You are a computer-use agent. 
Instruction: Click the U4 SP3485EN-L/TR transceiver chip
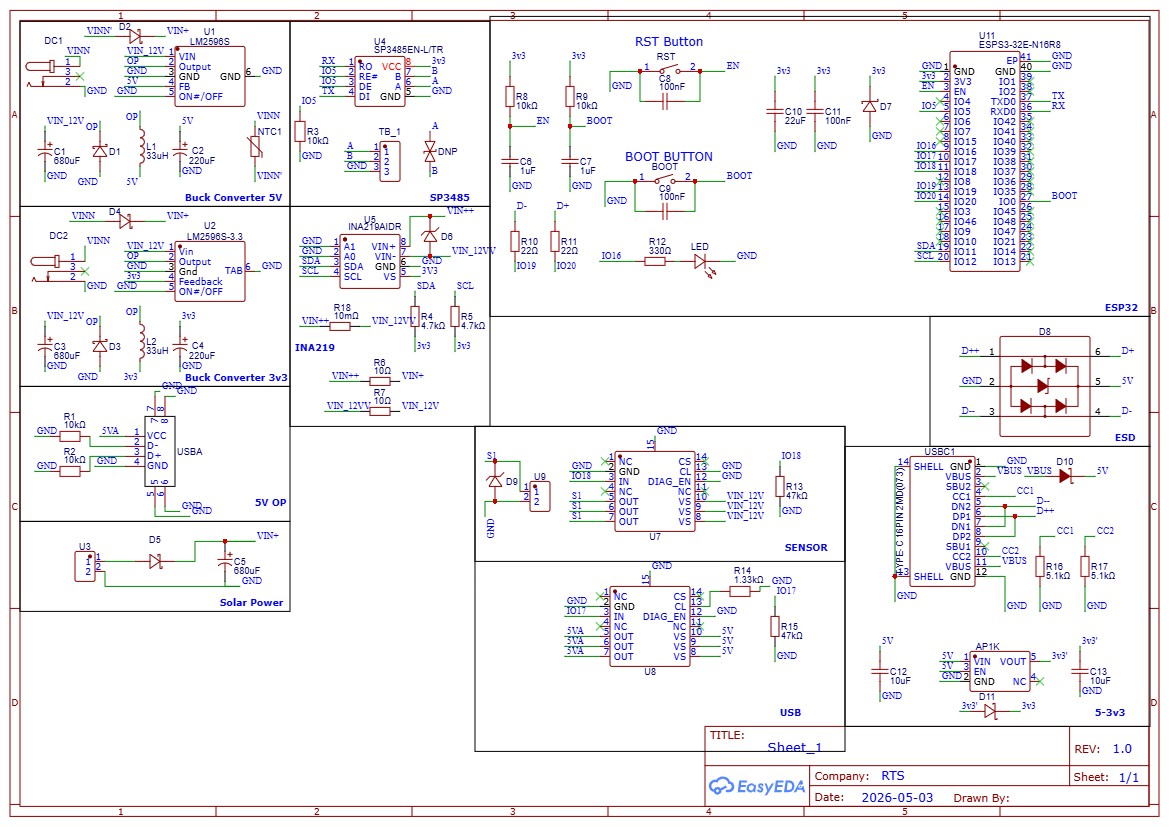tap(380, 81)
